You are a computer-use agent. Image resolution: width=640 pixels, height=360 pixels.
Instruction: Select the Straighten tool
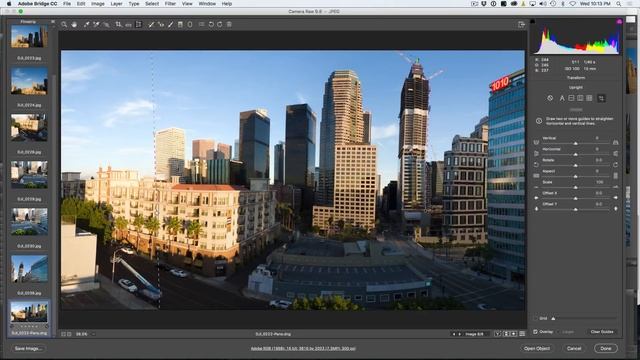tap(128, 25)
